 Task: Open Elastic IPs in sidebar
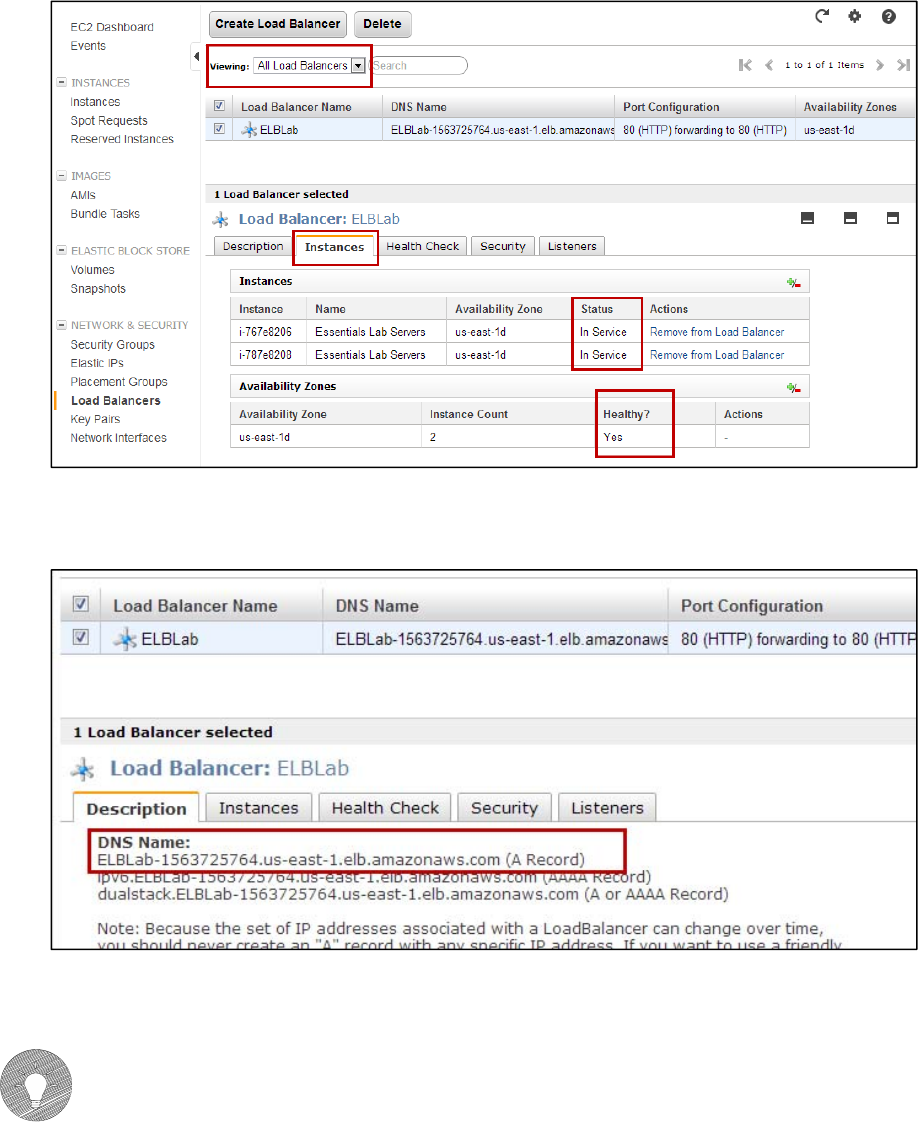click(x=97, y=364)
